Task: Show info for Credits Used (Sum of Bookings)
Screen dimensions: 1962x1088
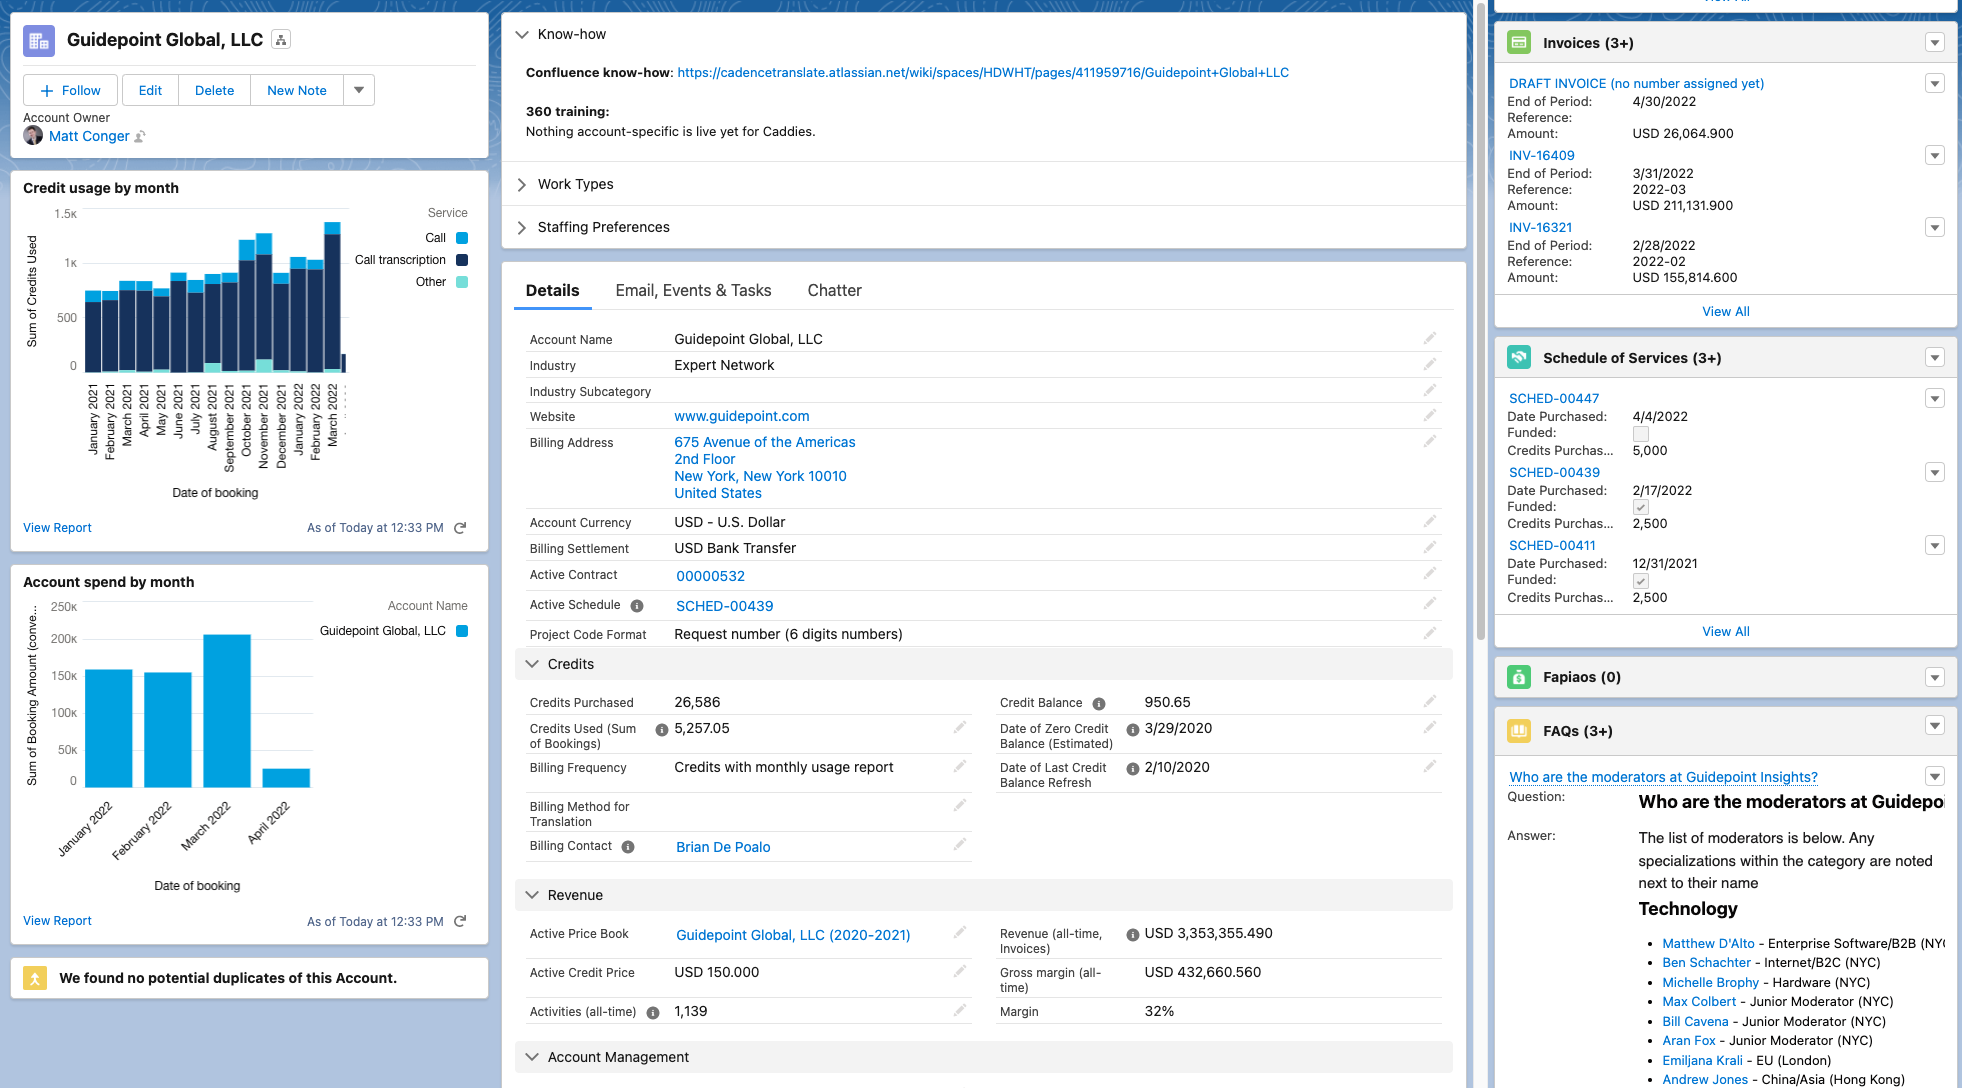Action: click(x=661, y=730)
